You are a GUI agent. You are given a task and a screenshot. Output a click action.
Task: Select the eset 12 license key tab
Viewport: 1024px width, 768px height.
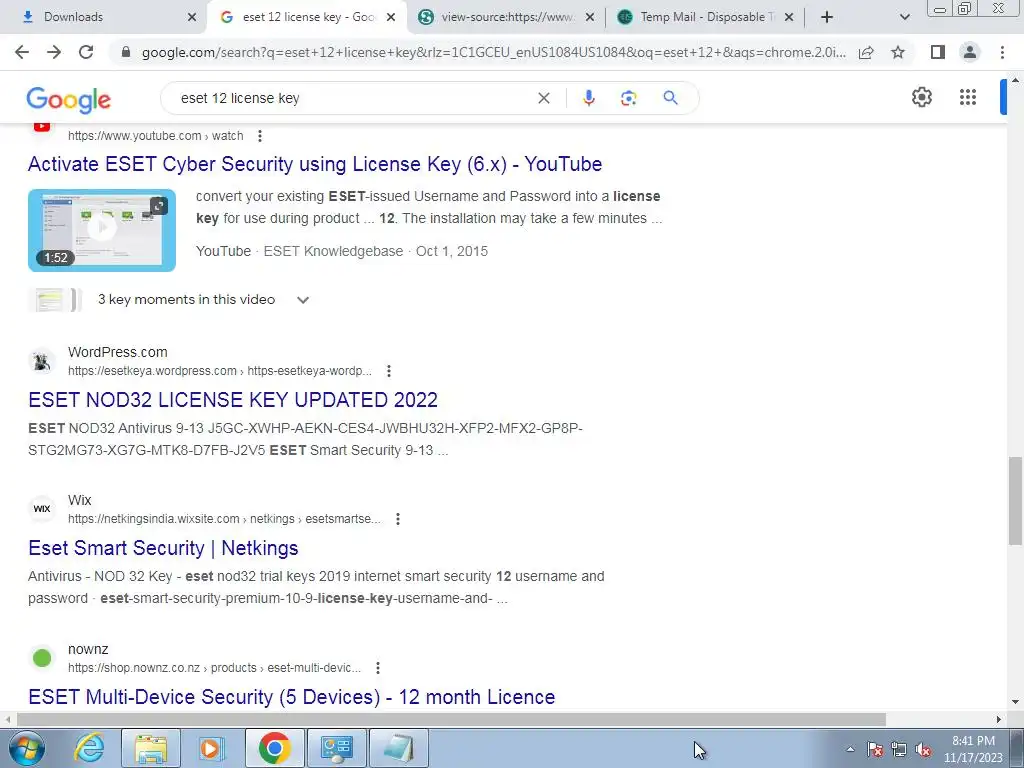click(x=306, y=17)
